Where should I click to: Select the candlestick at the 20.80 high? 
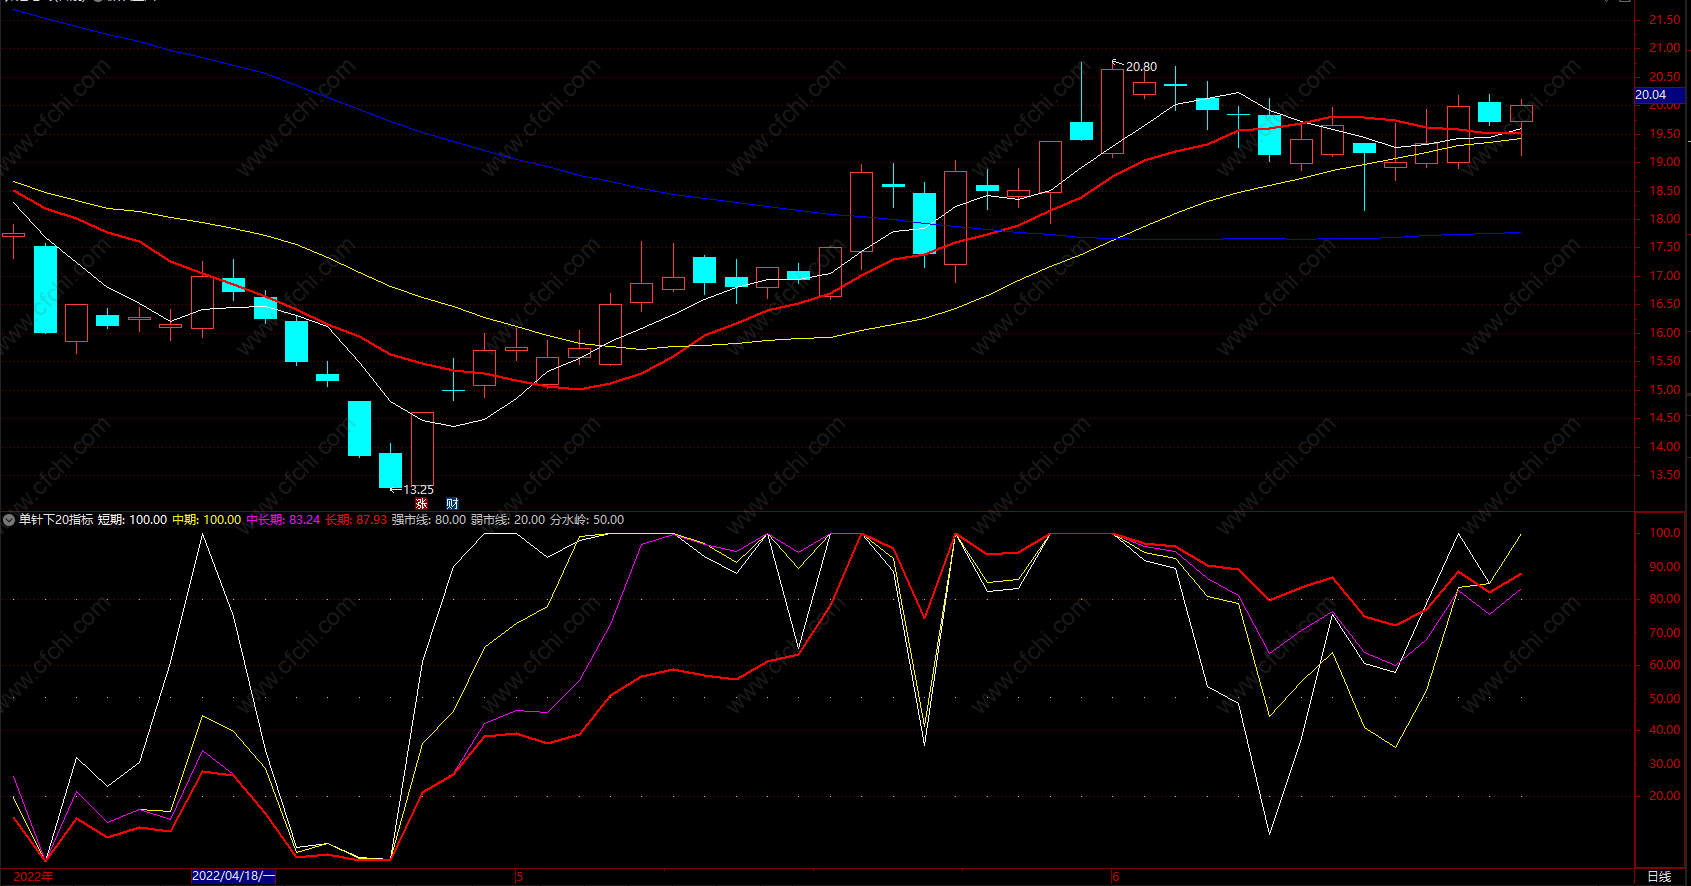(1112, 109)
